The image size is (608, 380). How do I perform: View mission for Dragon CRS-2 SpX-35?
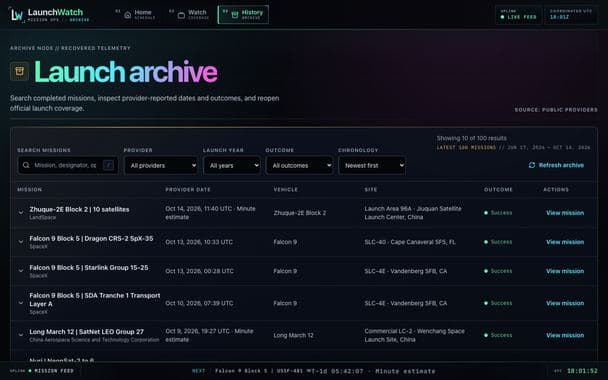(x=565, y=242)
